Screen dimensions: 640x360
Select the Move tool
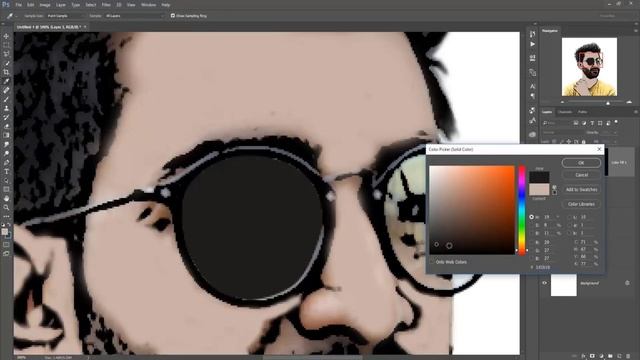click(6, 36)
